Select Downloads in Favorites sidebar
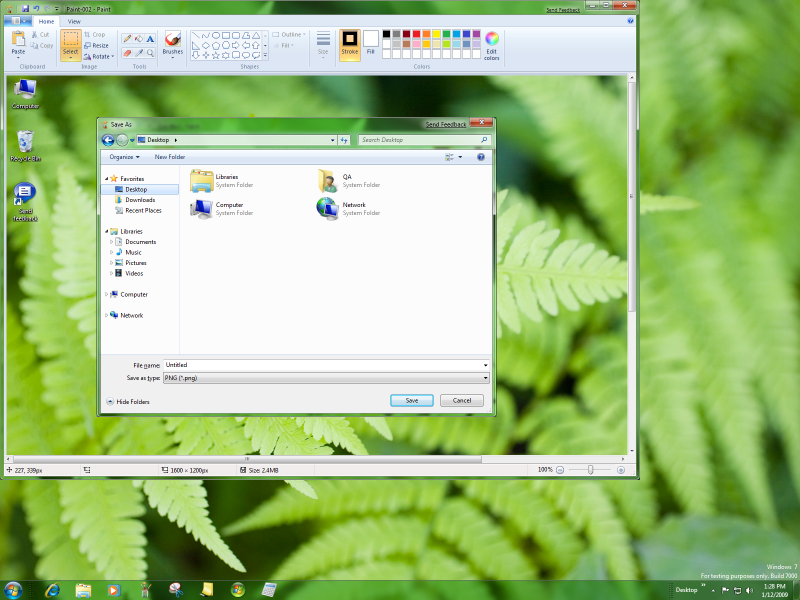 coord(135,200)
